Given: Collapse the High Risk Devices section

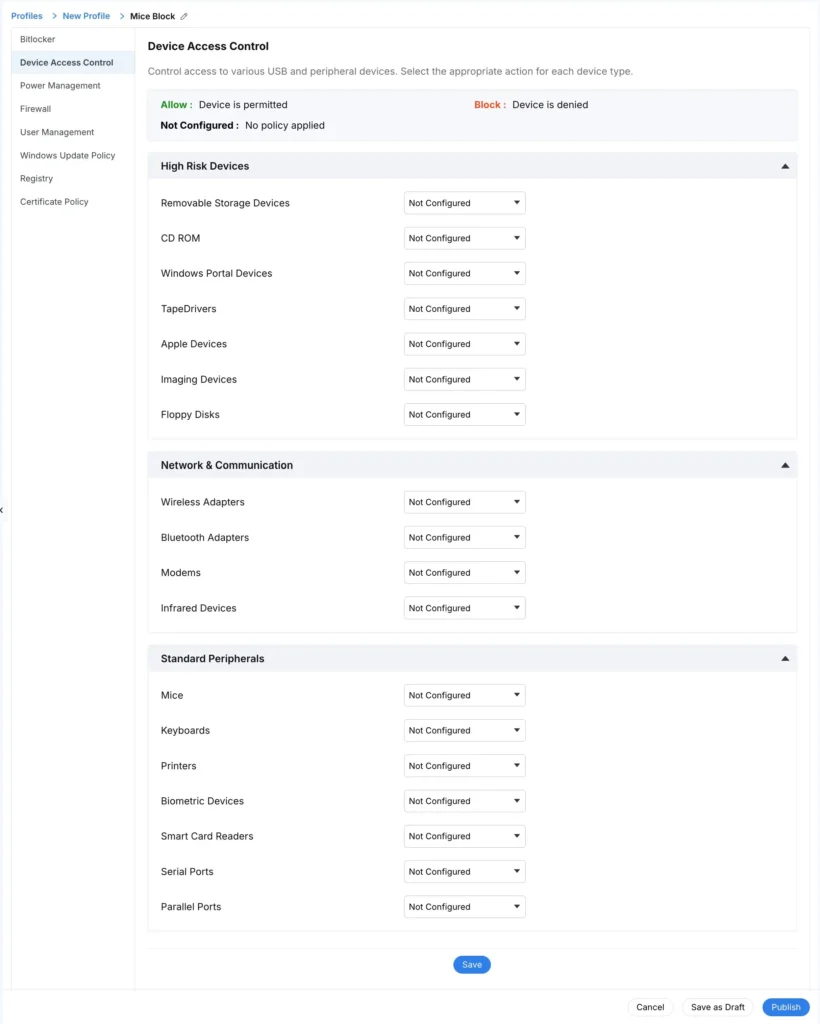Looking at the screenshot, I should click(x=785, y=167).
